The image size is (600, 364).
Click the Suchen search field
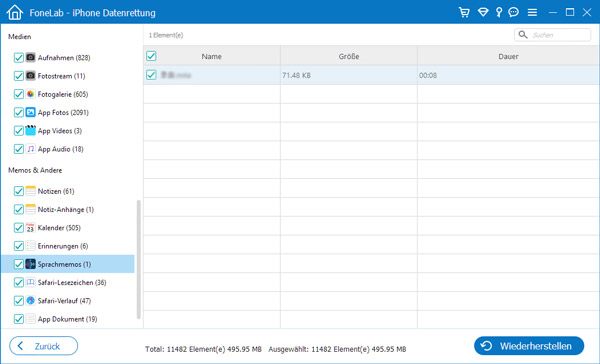click(552, 35)
